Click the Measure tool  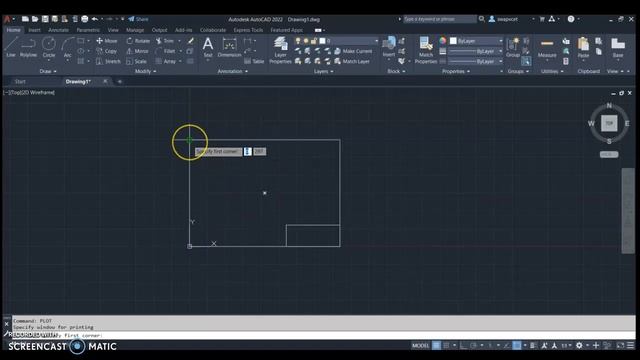[547, 48]
